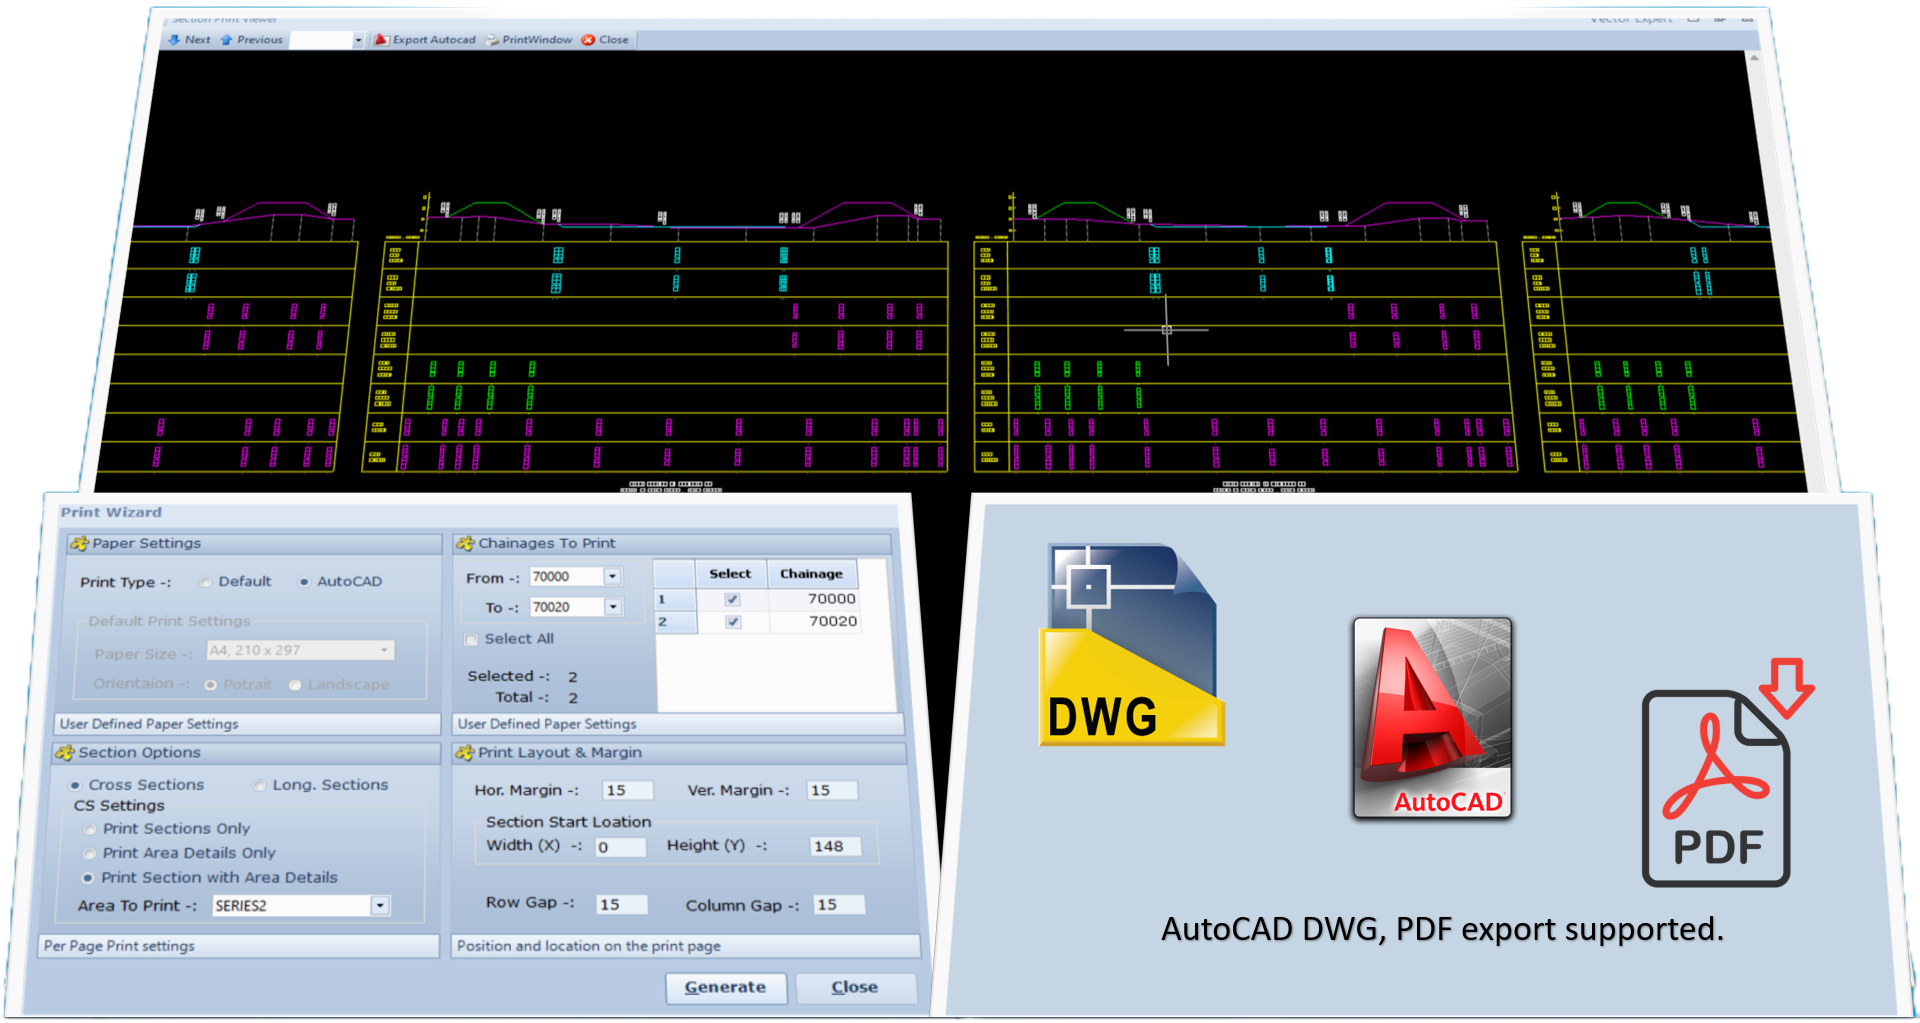Click the DWG file icon
Screen dimensions: 1920x1023
pos(1131,645)
